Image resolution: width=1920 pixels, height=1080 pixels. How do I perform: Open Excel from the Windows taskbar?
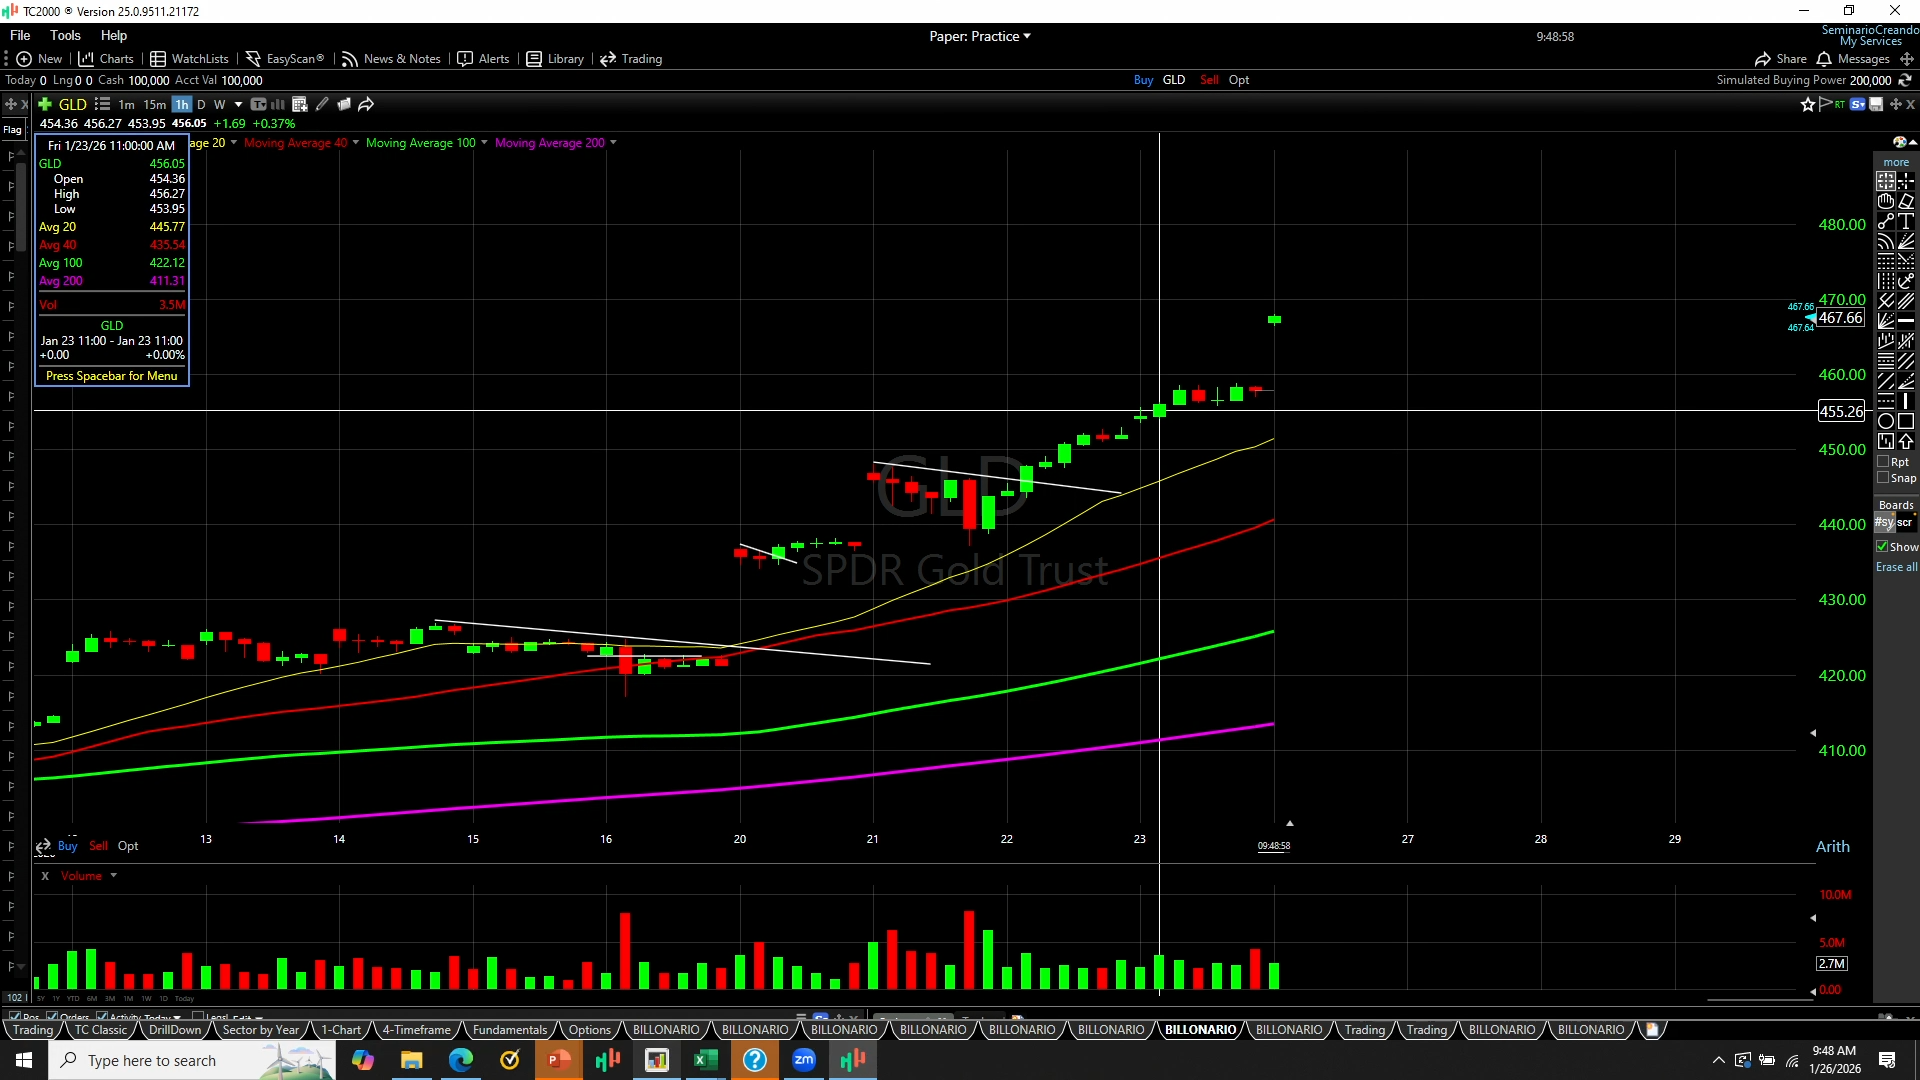coord(706,1060)
